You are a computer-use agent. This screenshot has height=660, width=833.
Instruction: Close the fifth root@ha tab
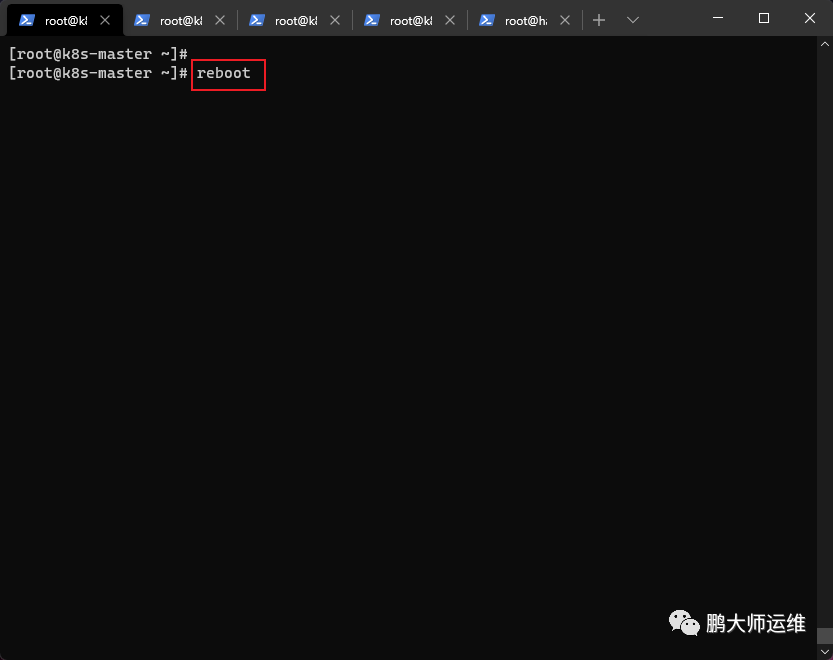point(565,20)
